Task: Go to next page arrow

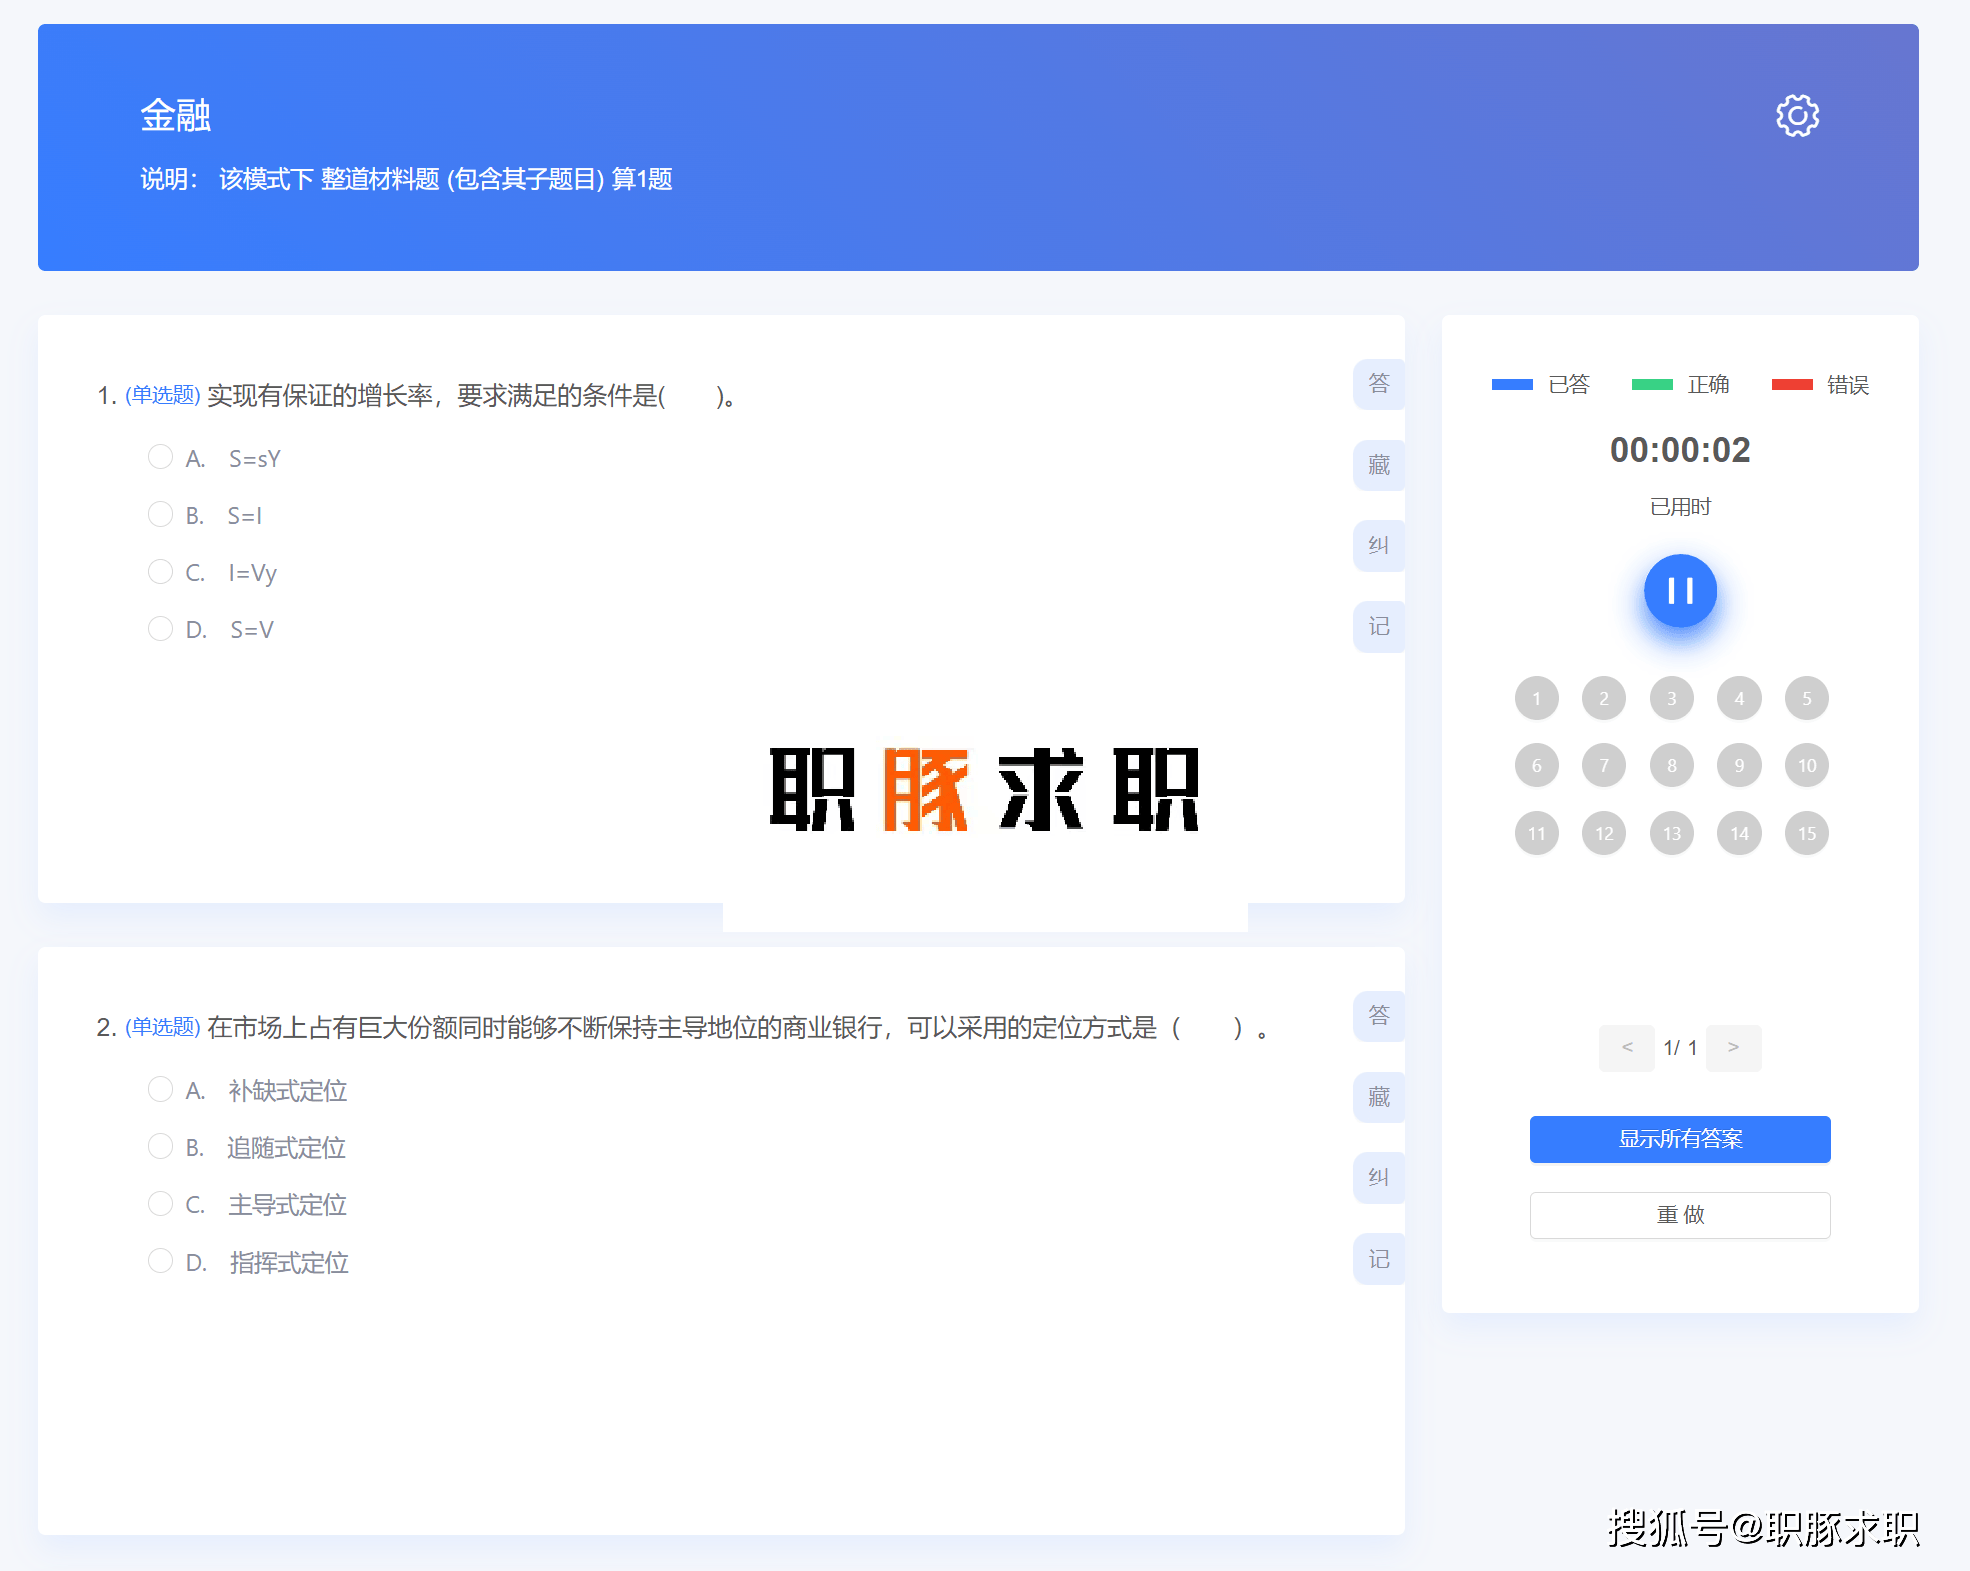Action: point(1733,1047)
